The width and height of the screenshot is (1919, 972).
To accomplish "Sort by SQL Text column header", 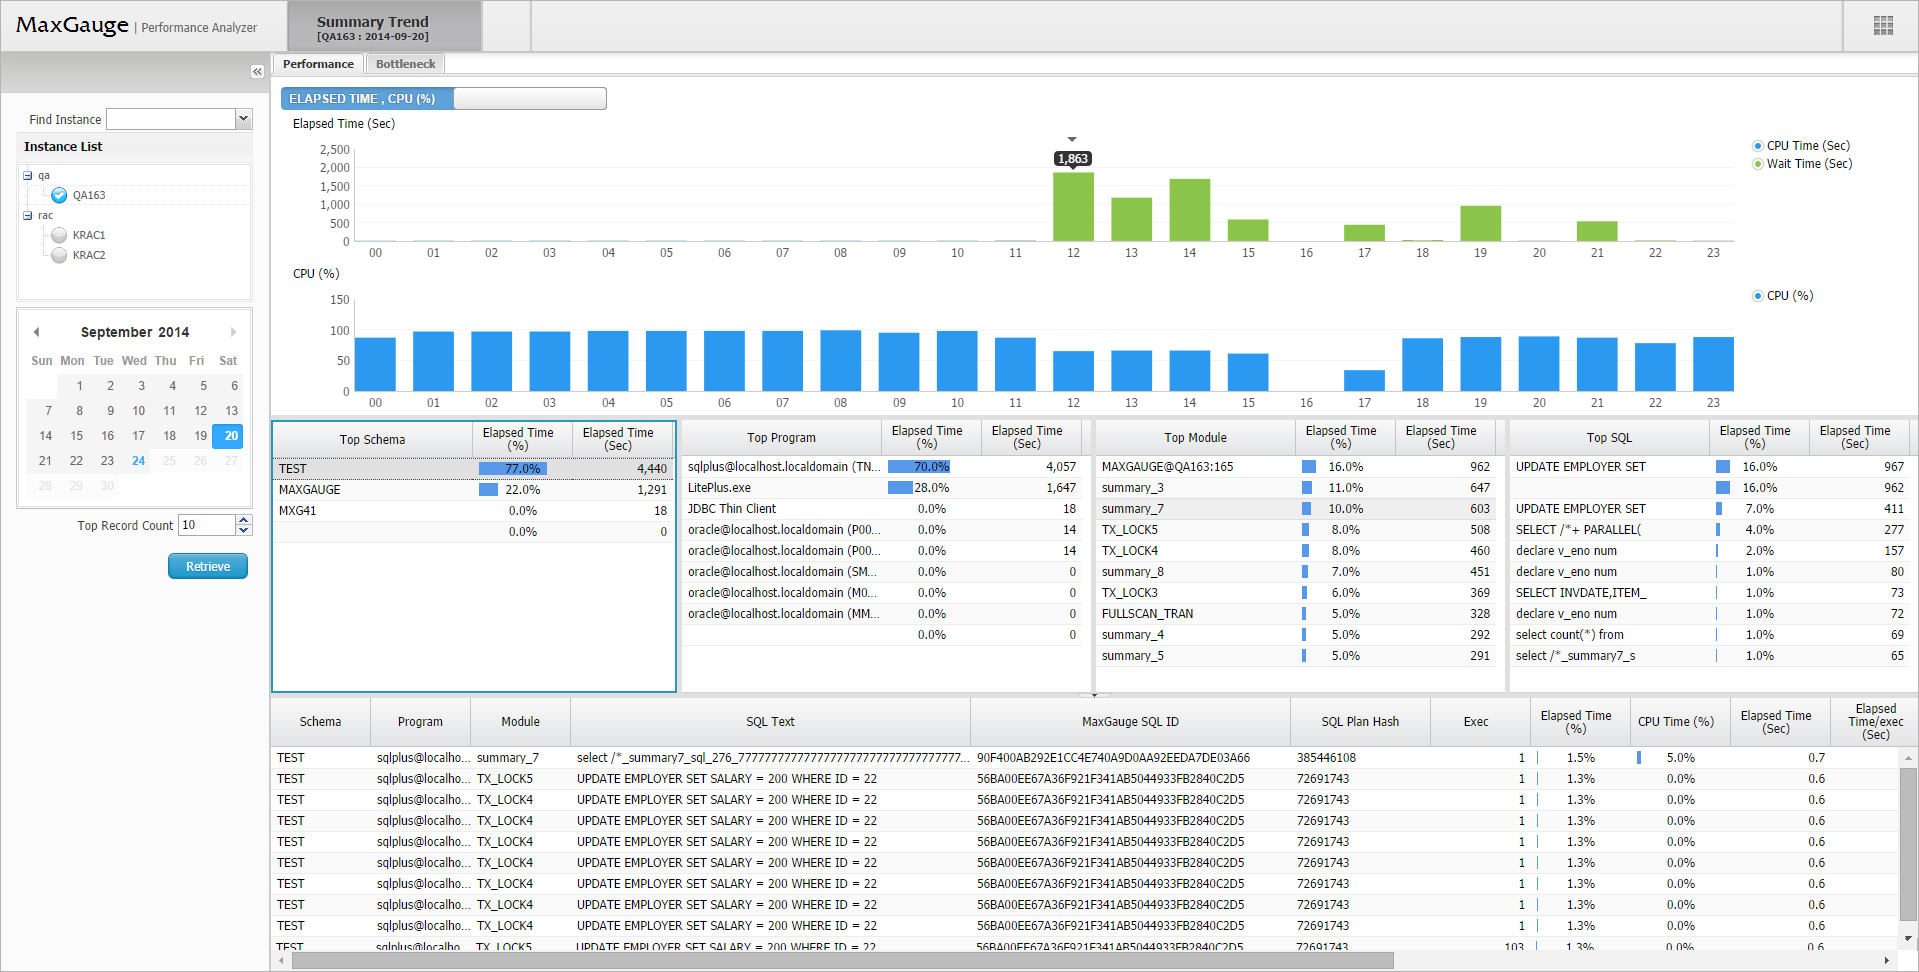I will (770, 721).
